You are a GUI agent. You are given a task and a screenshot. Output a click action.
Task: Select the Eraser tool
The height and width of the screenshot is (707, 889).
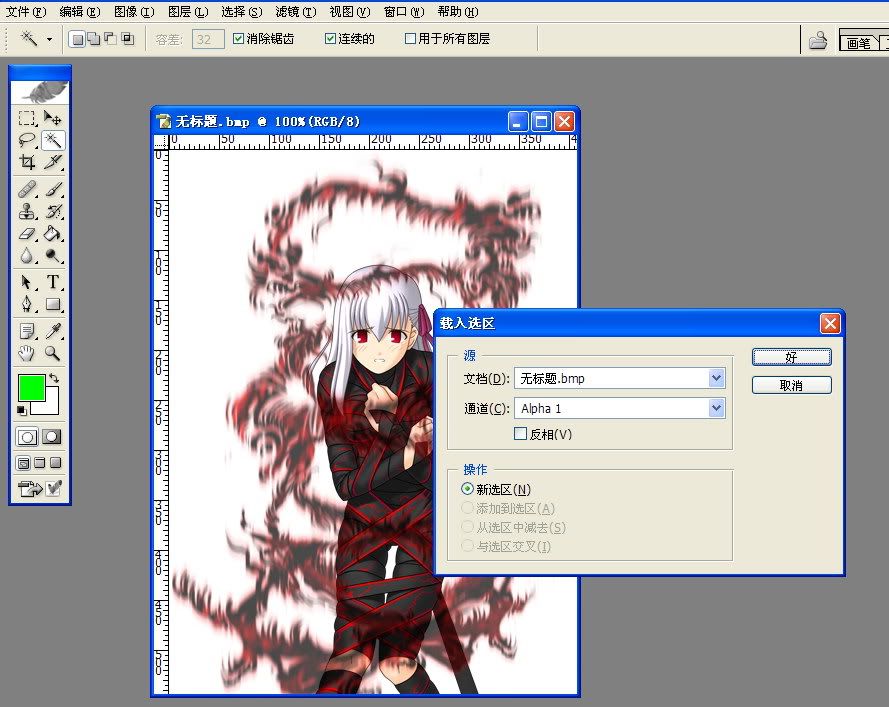coord(27,234)
